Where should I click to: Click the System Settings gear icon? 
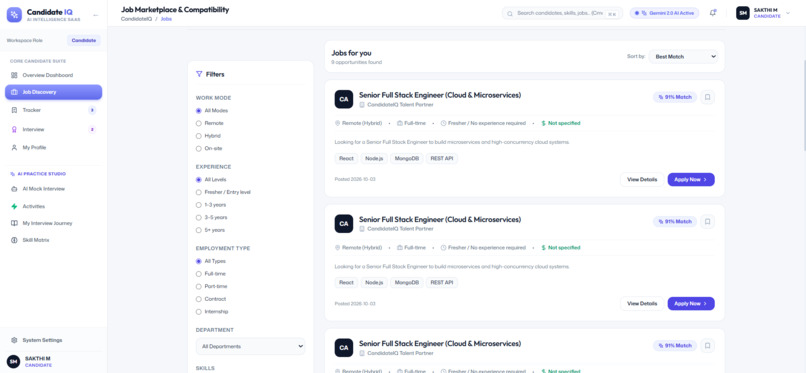(14, 340)
